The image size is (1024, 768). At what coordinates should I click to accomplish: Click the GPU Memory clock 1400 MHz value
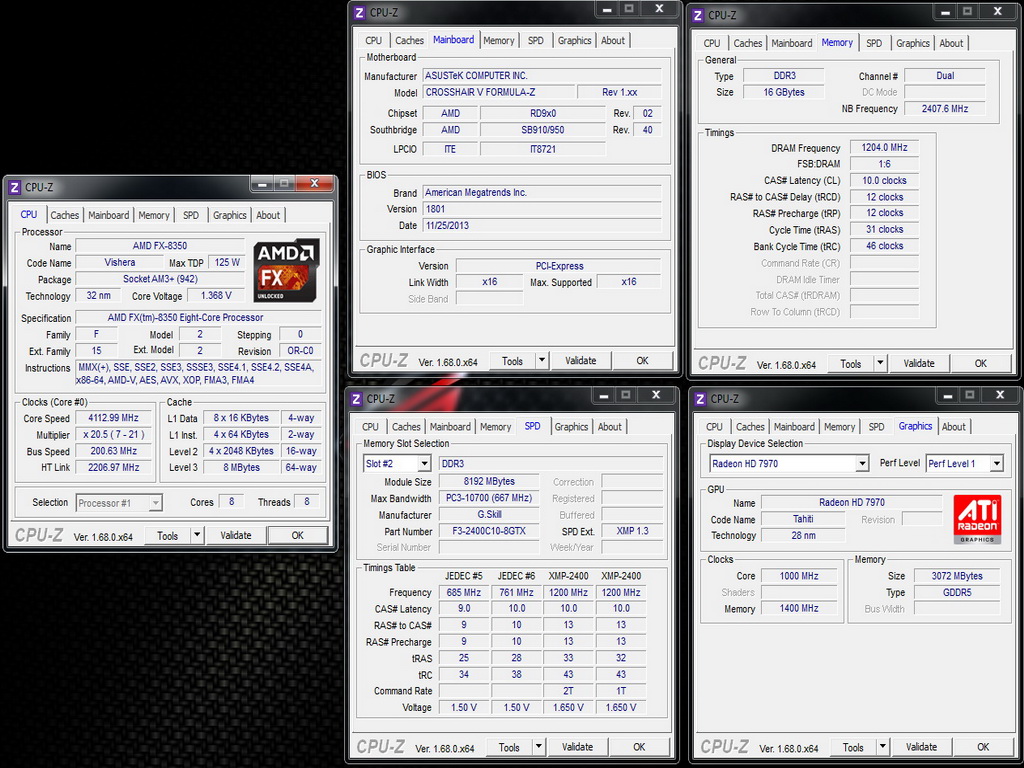[x=799, y=609]
